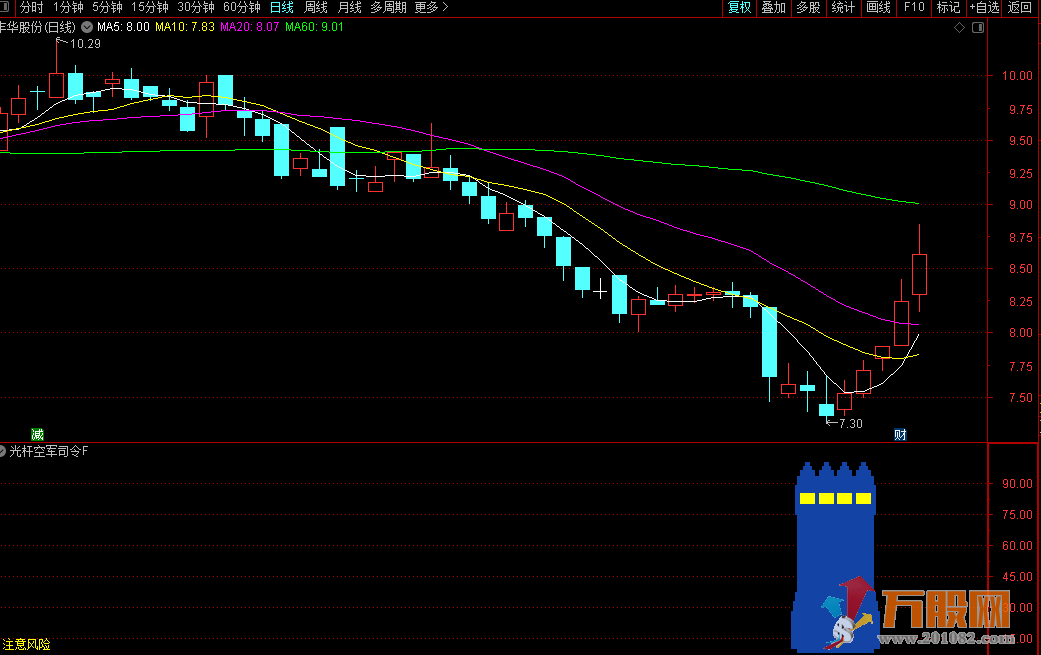The width and height of the screenshot is (1041, 655).
Task: Select the 1分钟 period tab
Action: point(68,7)
